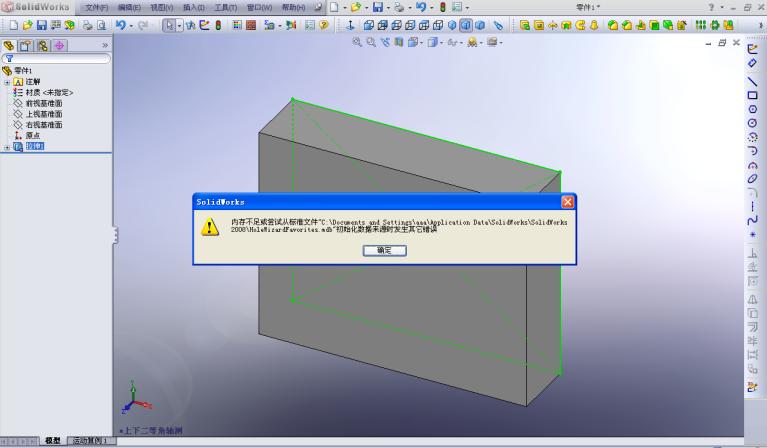Select 上视基准面 plane in the tree

pos(44,114)
